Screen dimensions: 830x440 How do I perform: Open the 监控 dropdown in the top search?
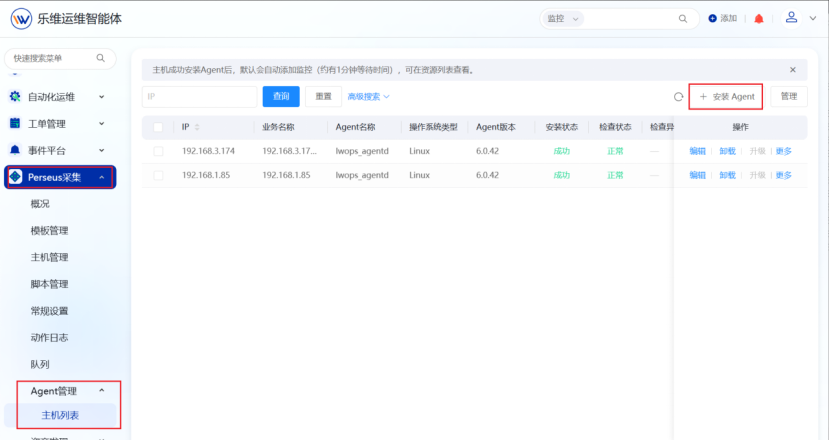click(x=562, y=19)
